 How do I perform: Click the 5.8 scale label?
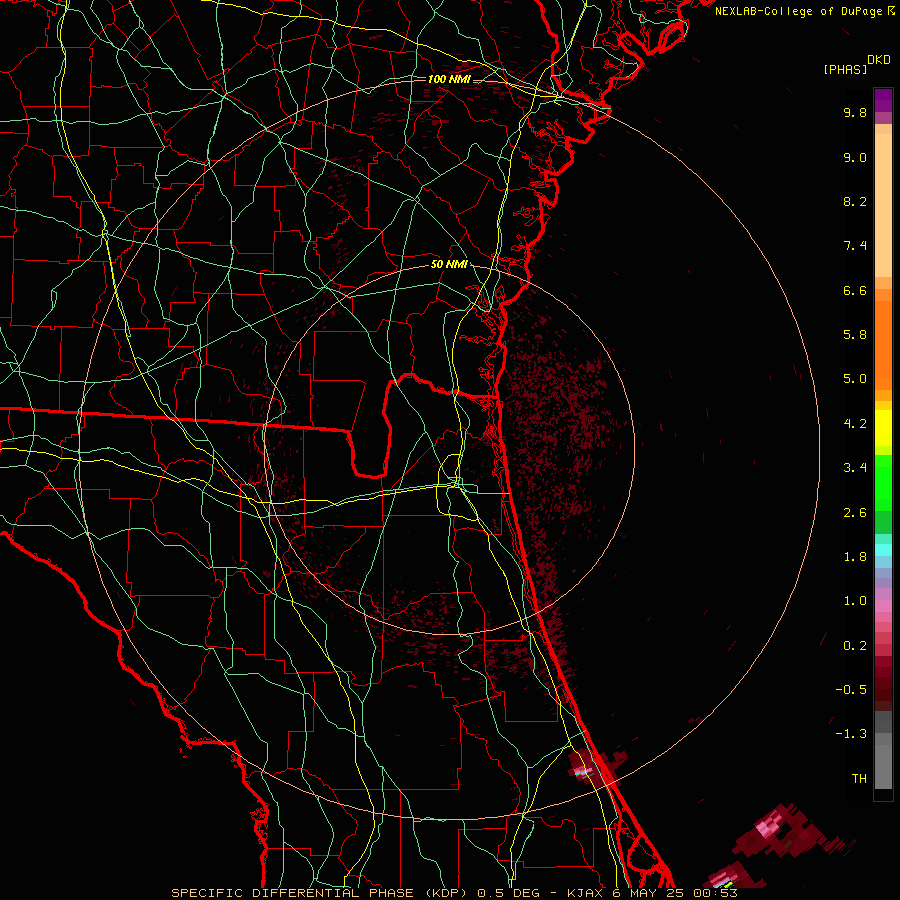[855, 335]
